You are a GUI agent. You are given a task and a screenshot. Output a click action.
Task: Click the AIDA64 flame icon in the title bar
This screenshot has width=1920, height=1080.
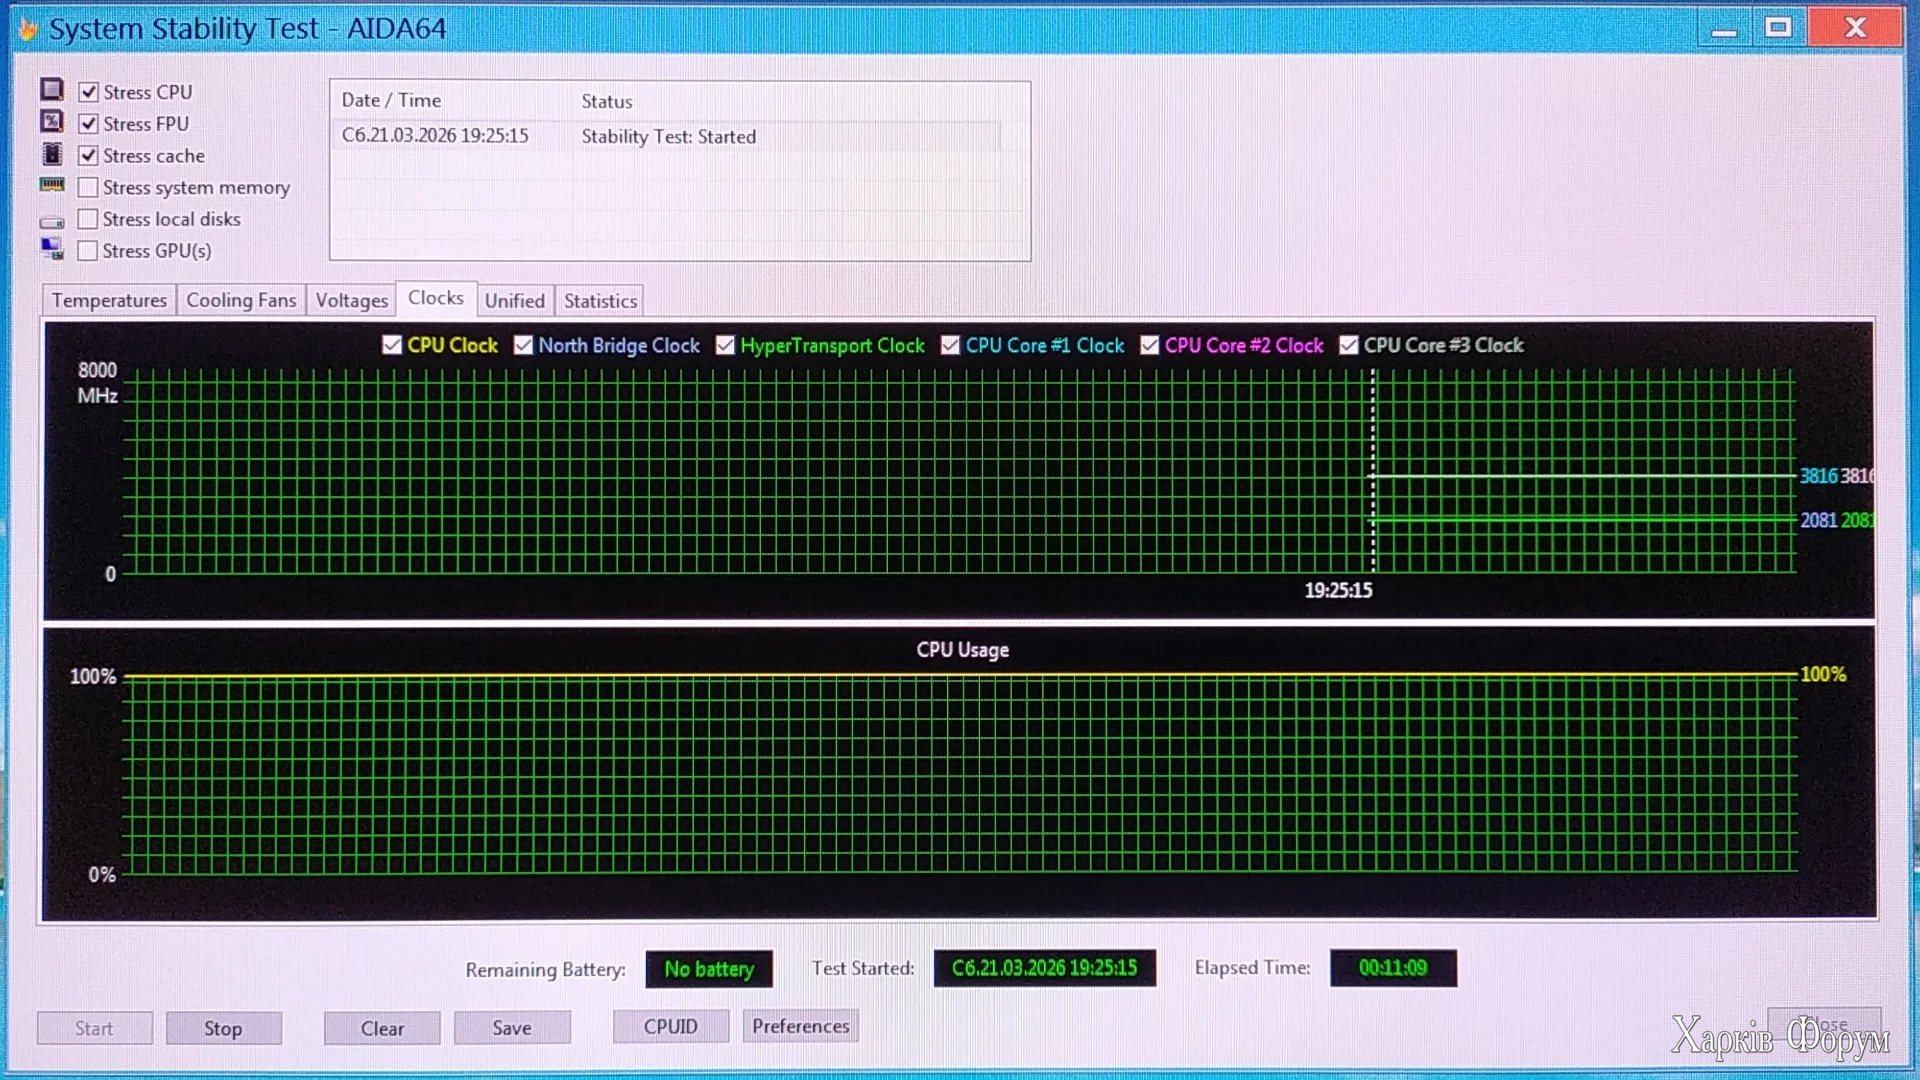tap(28, 28)
